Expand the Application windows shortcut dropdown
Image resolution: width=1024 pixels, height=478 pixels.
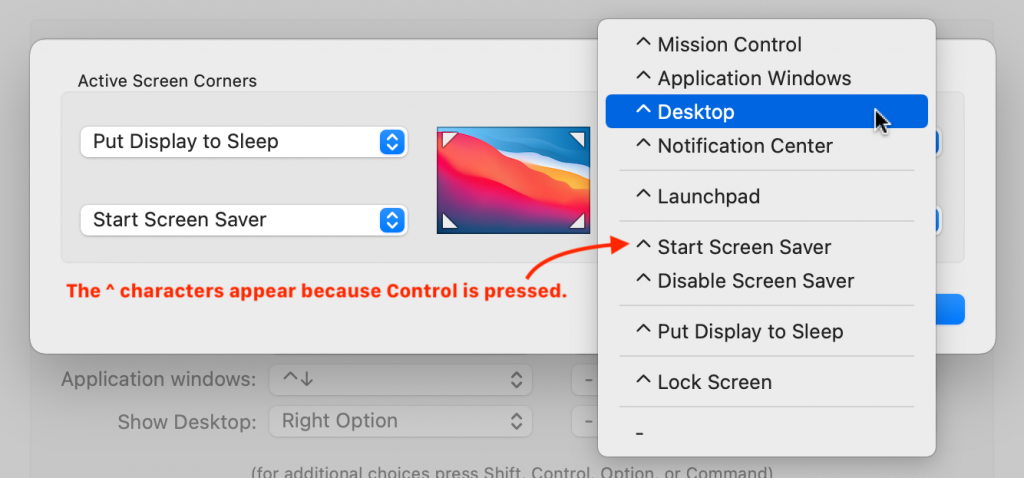(400, 380)
